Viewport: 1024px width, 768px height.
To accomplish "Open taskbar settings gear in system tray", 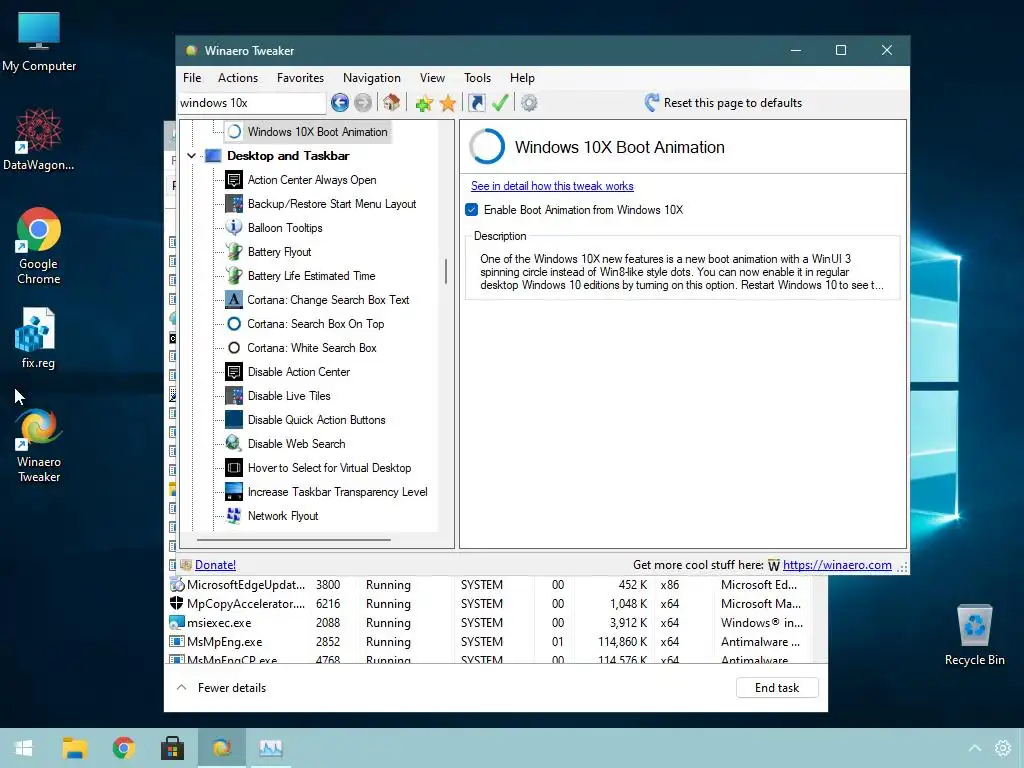I will 1002,748.
